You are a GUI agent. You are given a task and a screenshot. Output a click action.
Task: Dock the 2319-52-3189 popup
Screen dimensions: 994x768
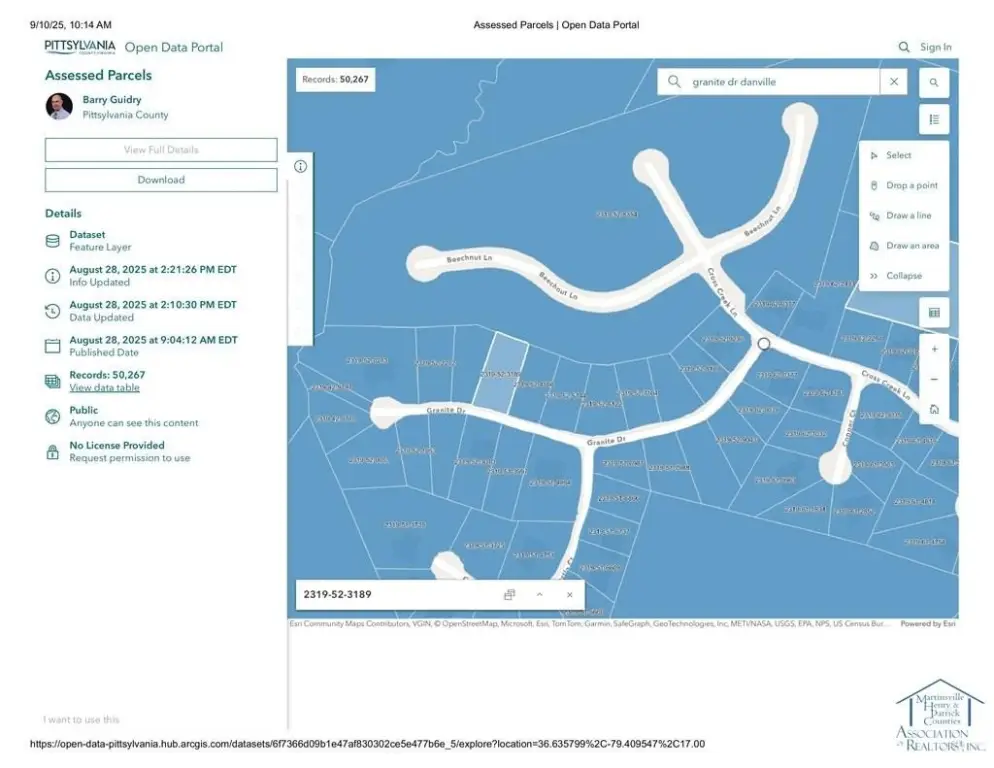pos(509,595)
